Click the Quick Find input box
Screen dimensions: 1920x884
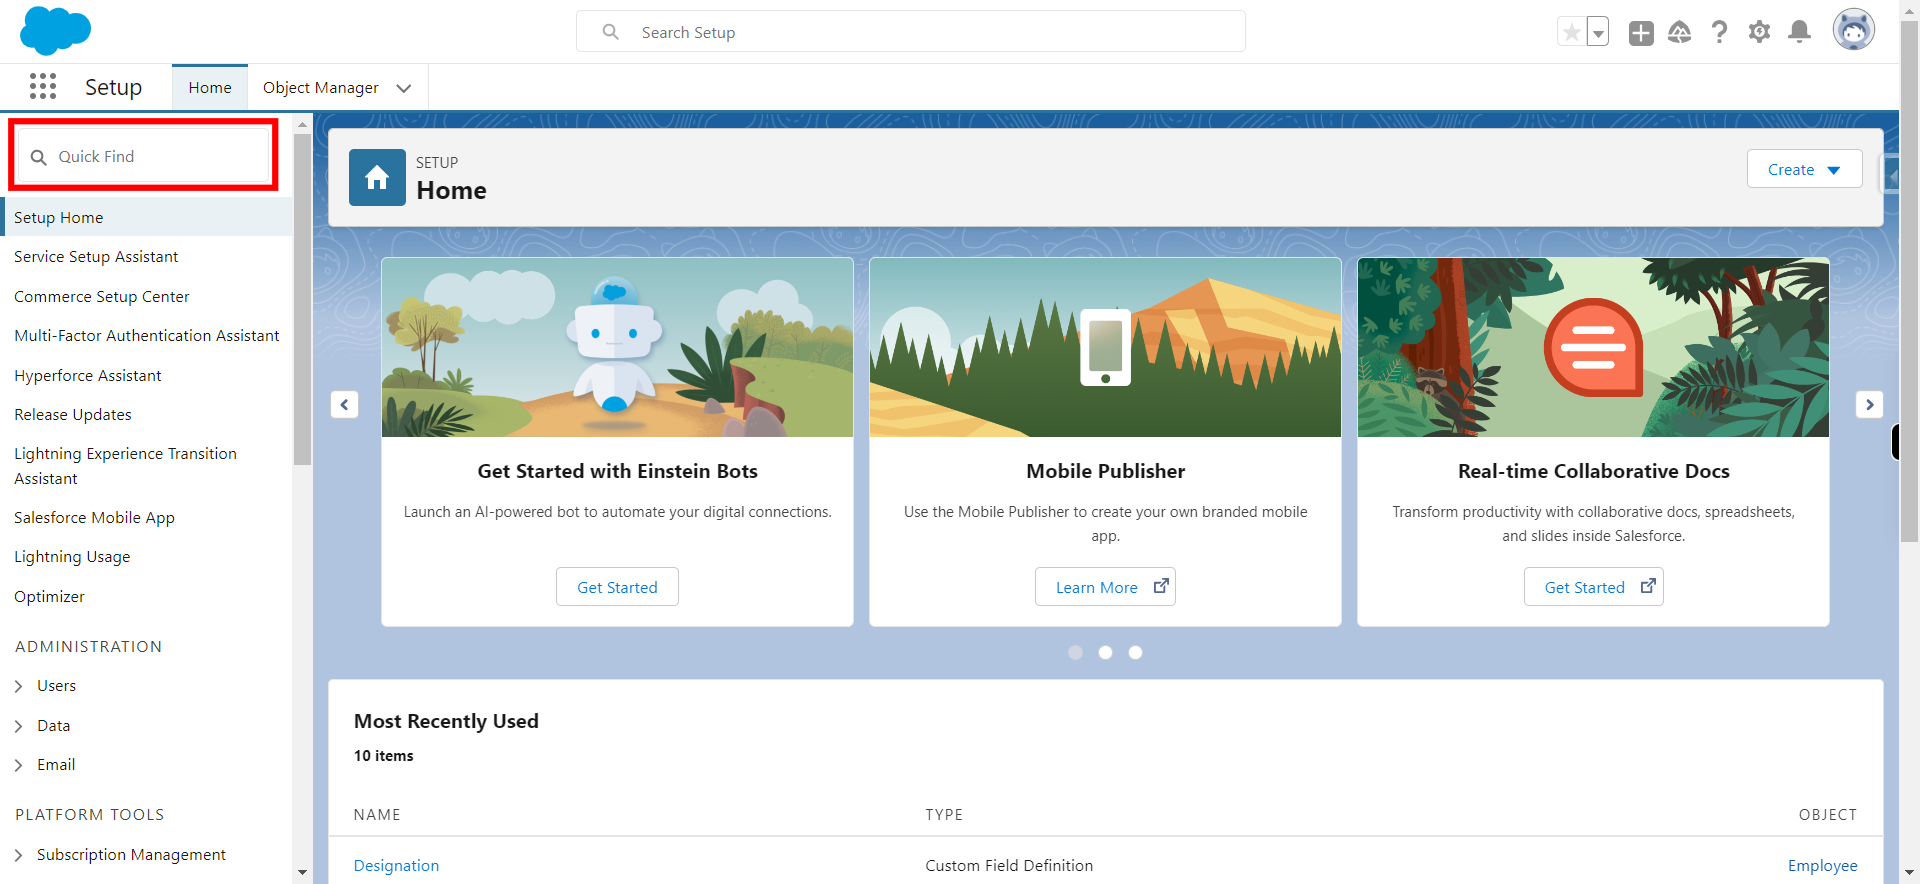144,156
